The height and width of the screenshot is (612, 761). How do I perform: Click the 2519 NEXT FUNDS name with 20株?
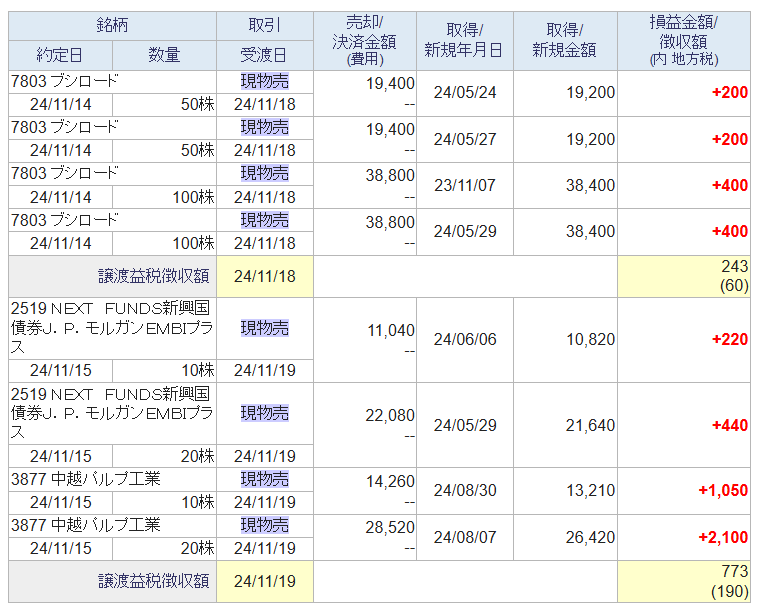(x=112, y=414)
